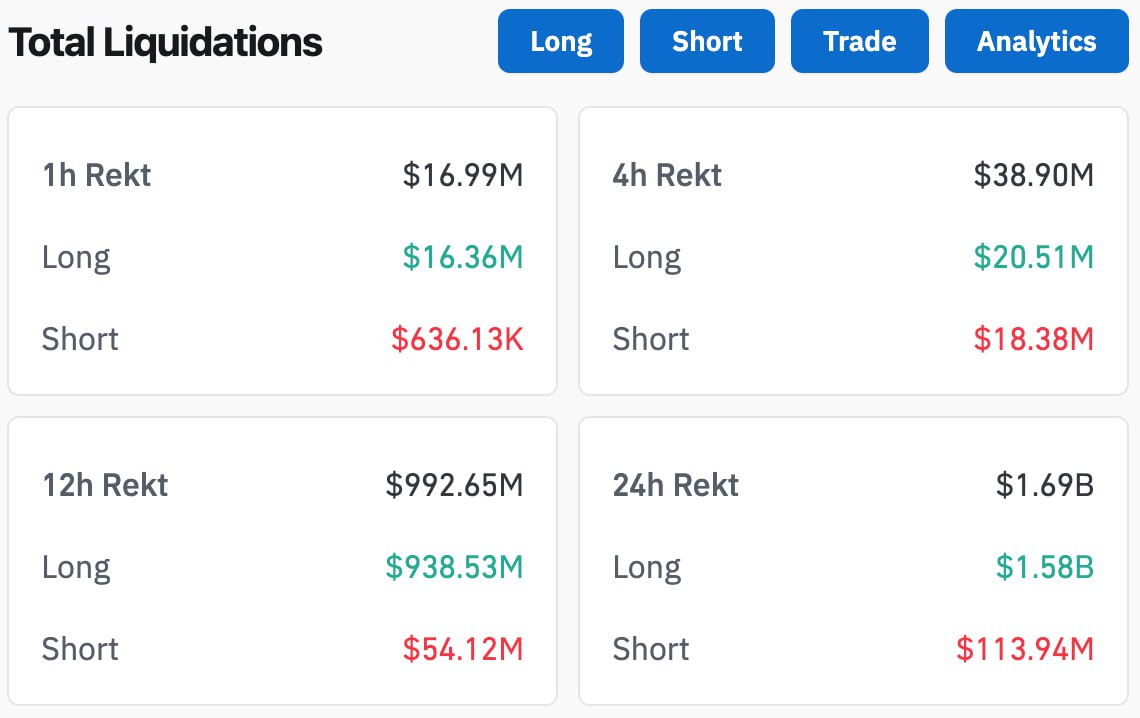
Task: Click the Total Liquidations heading
Action: click(165, 43)
